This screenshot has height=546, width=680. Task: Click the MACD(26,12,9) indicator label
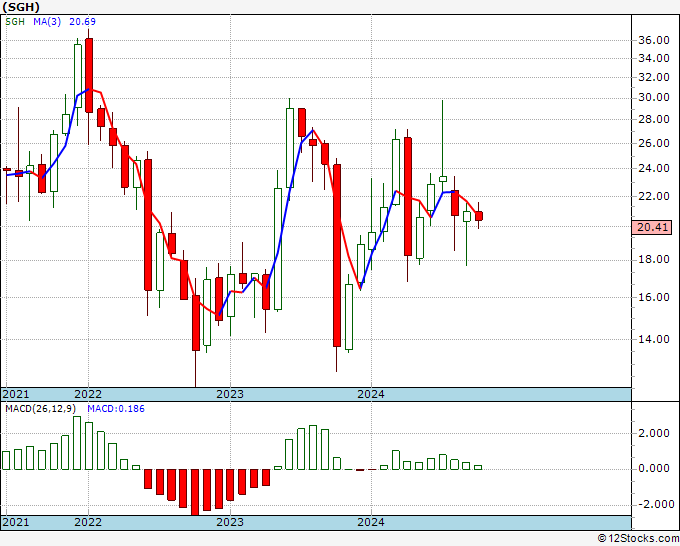tap(41, 409)
